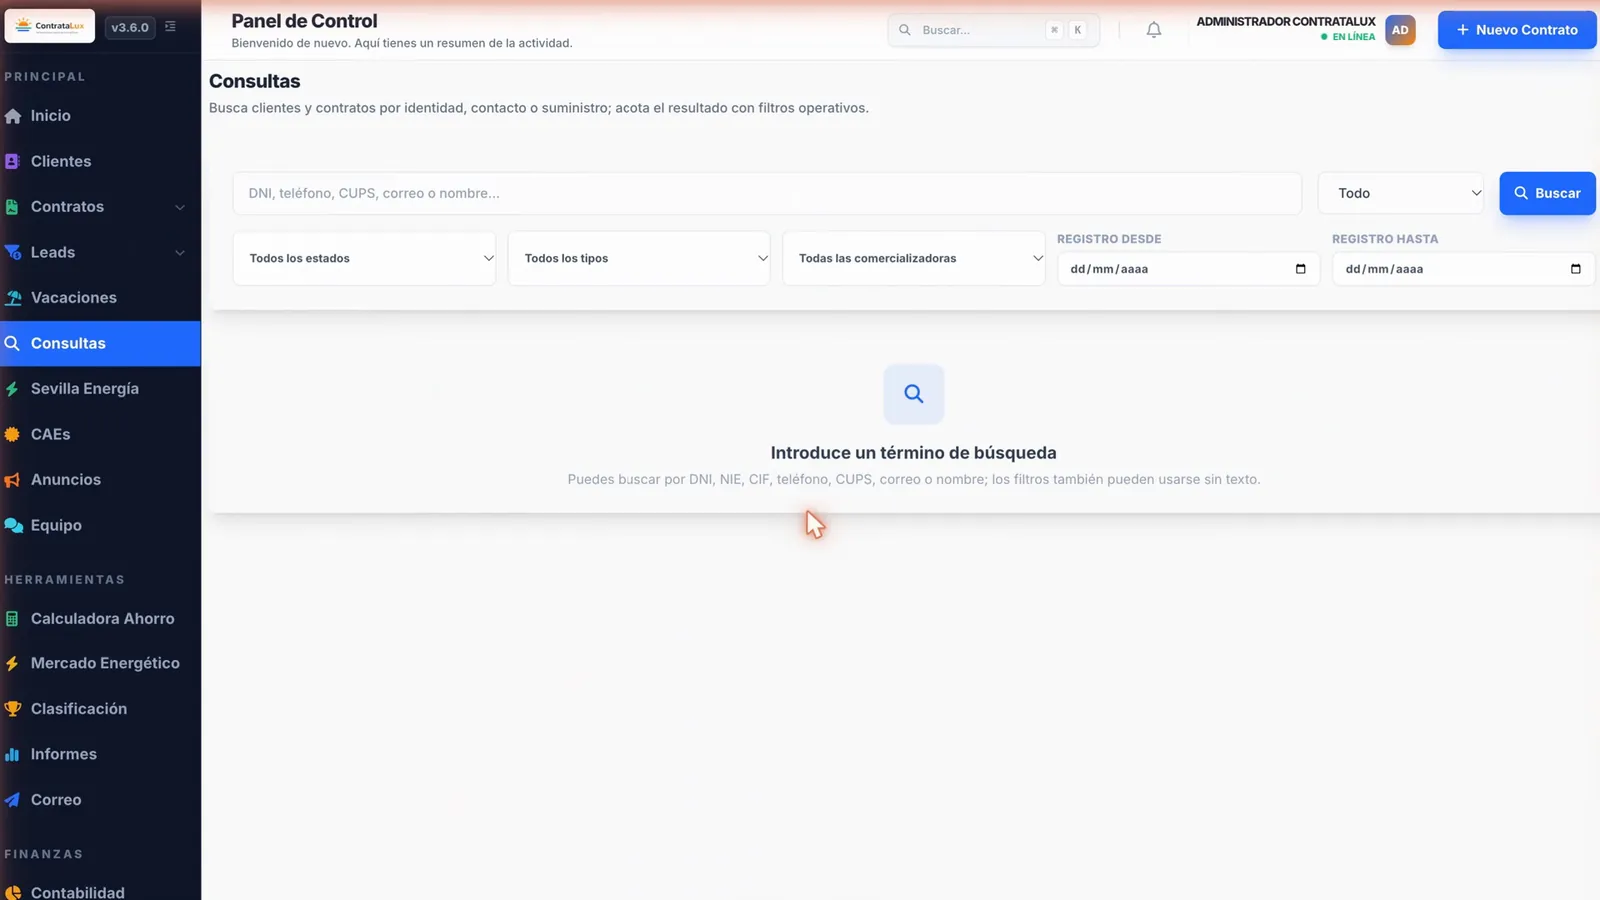This screenshot has height=900, width=1600.
Task: Click the top bar Buscar... search box
Action: [x=994, y=30]
